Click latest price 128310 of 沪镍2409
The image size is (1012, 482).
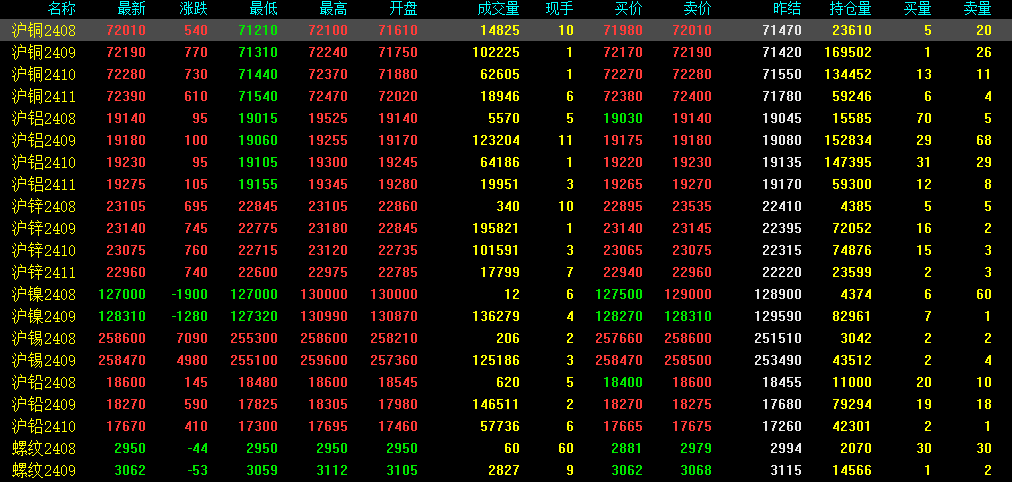(x=121, y=316)
